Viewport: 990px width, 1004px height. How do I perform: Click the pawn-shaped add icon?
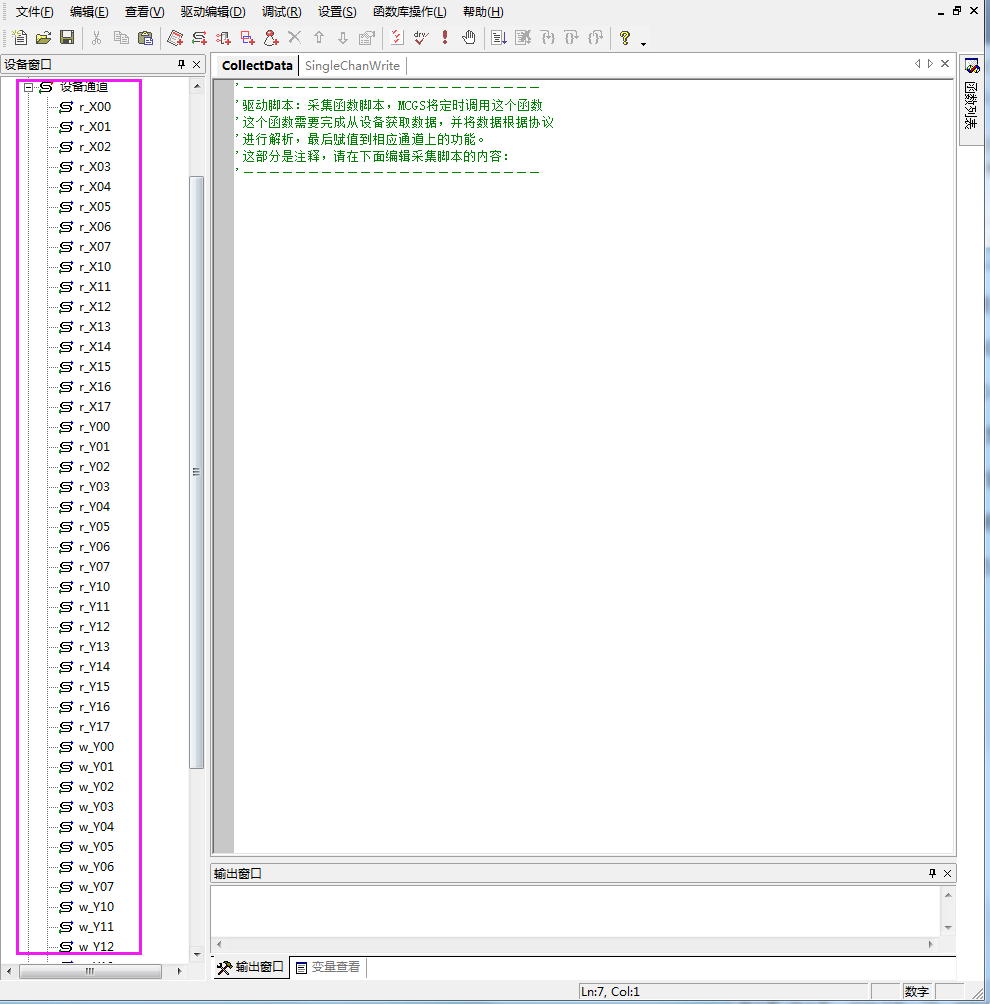[x=271, y=38]
